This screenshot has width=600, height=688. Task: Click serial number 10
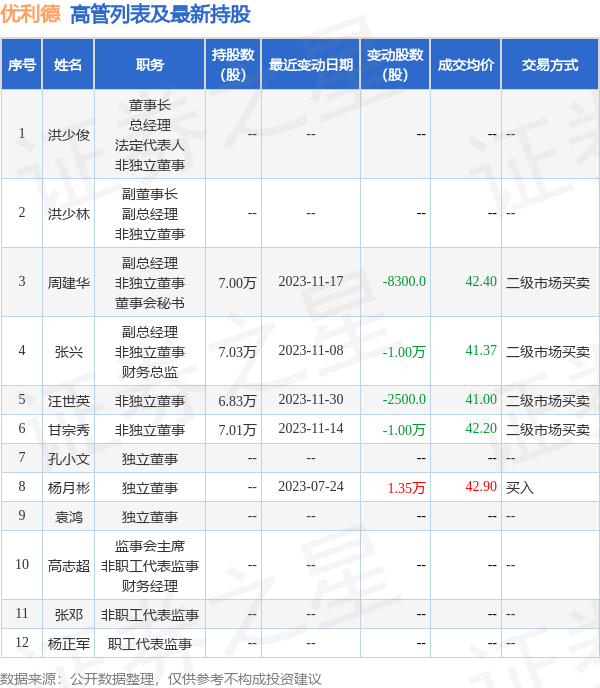[x=22, y=564]
